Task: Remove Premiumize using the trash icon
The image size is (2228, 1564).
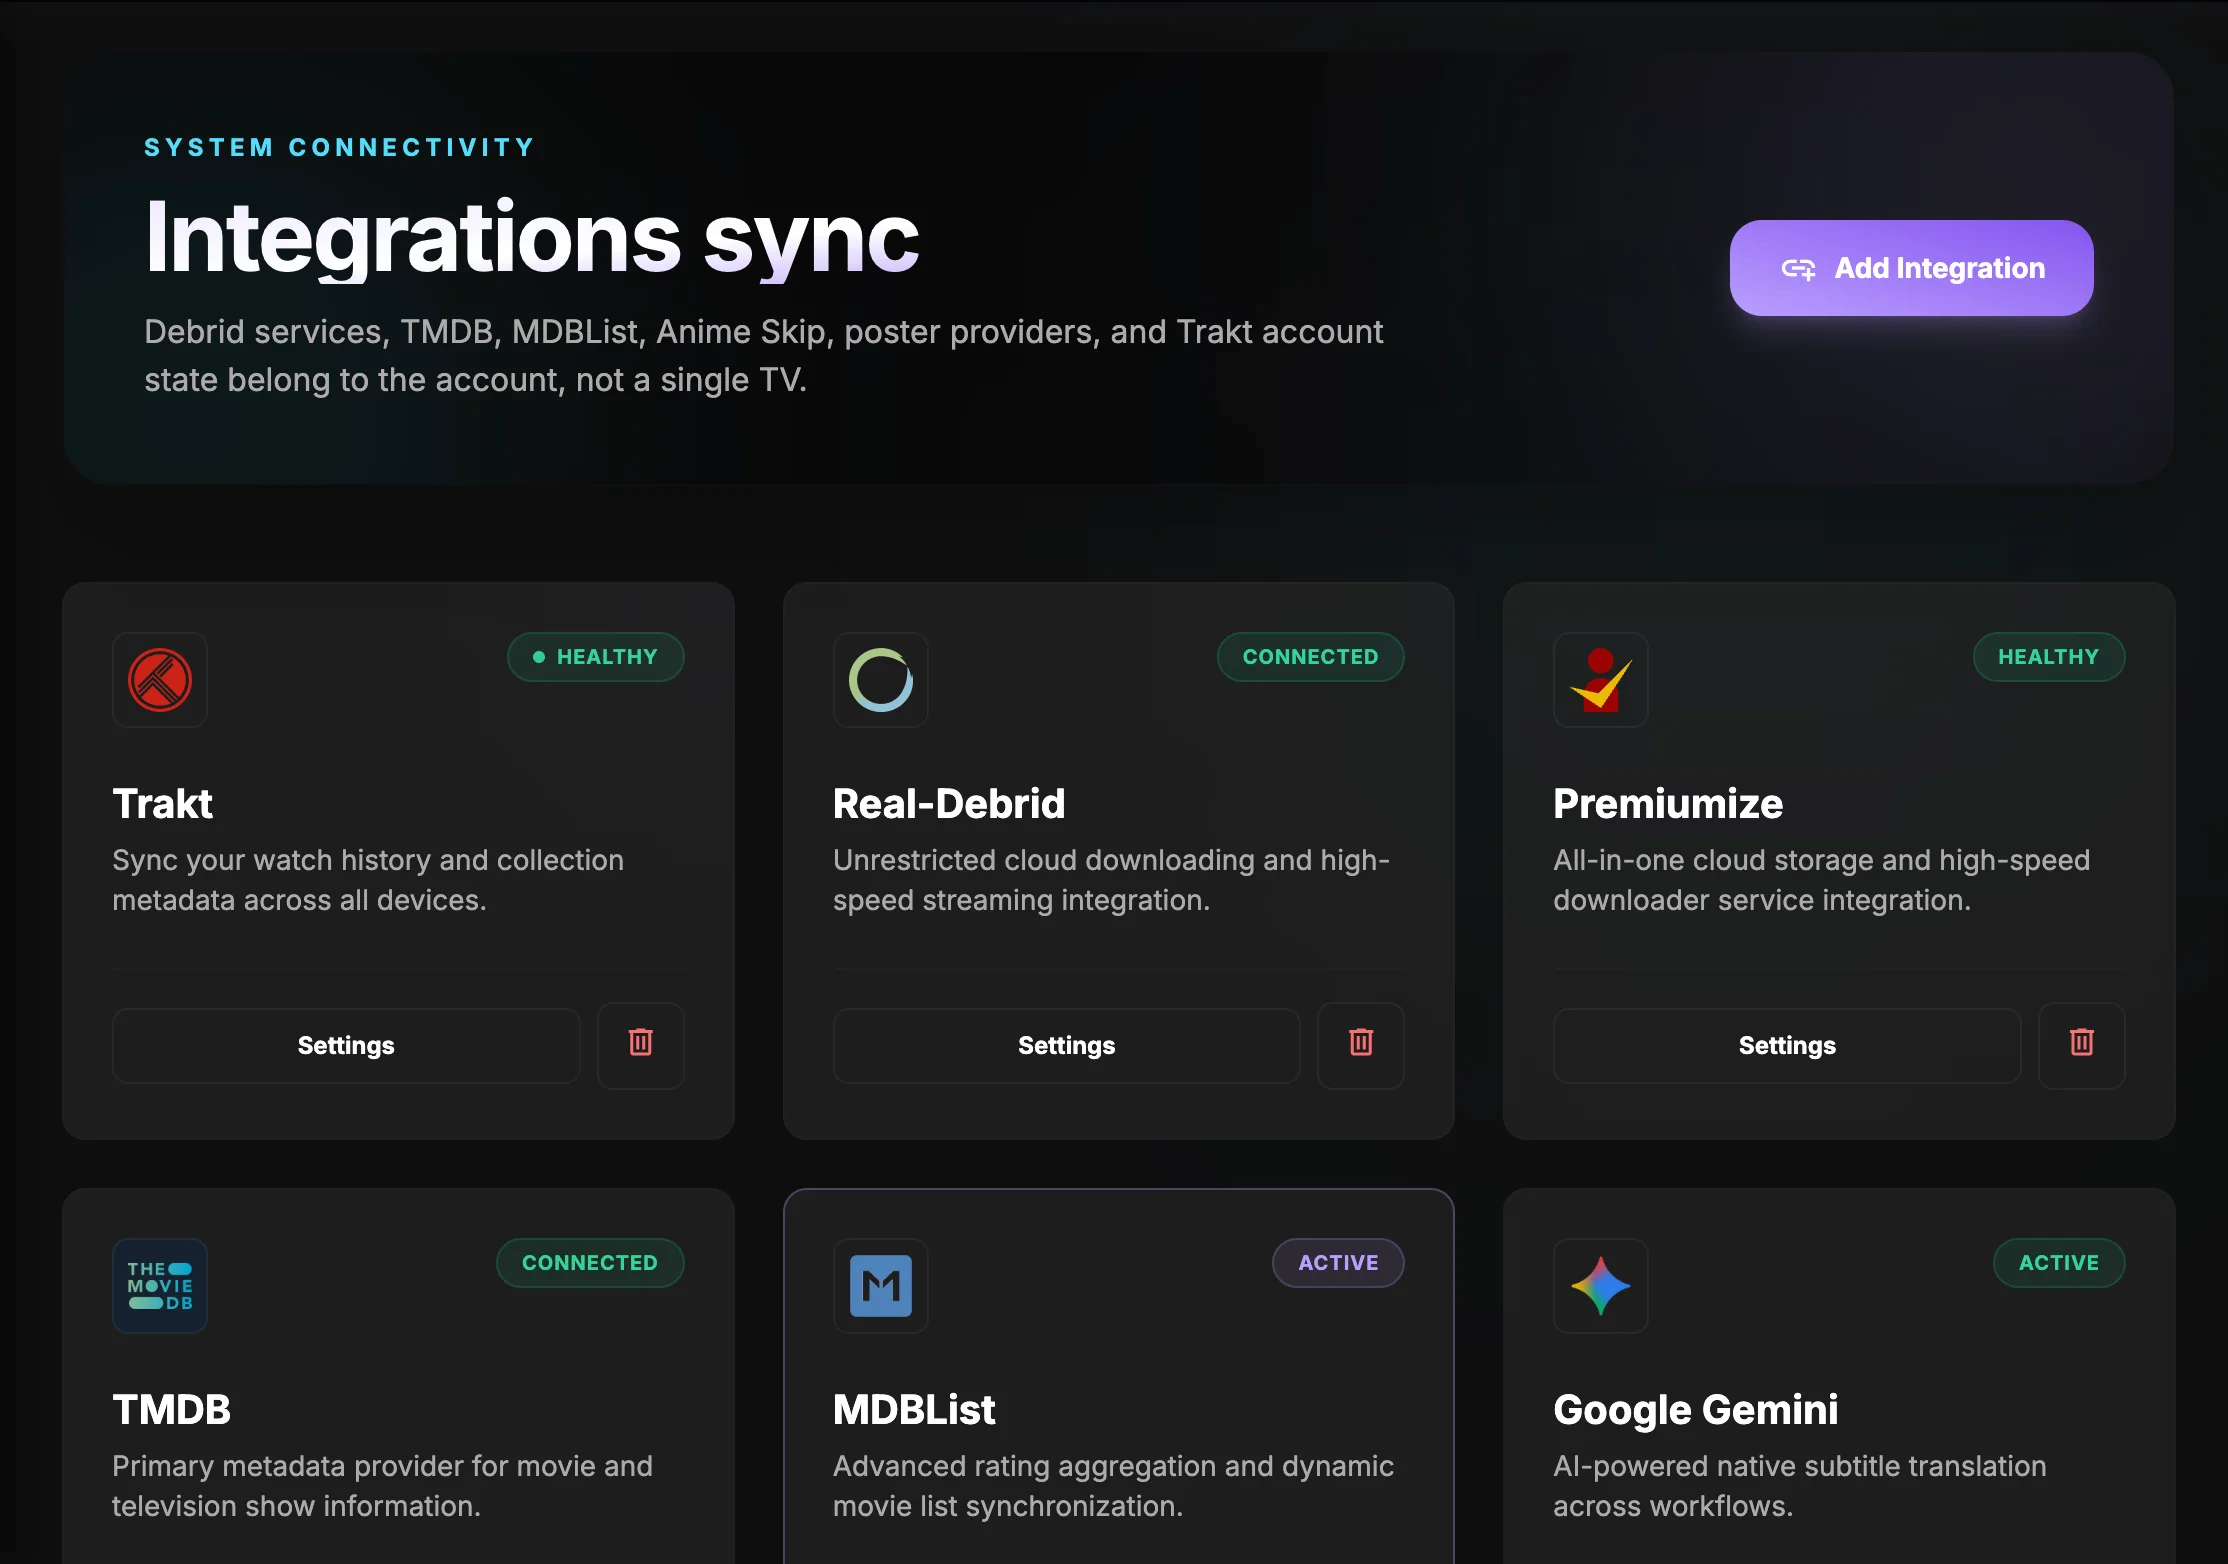Action: point(2081,1045)
